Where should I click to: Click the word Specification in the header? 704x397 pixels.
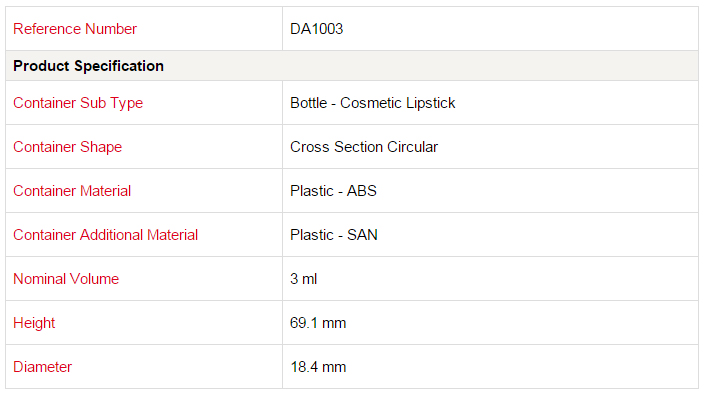click(x=119, y=66)
